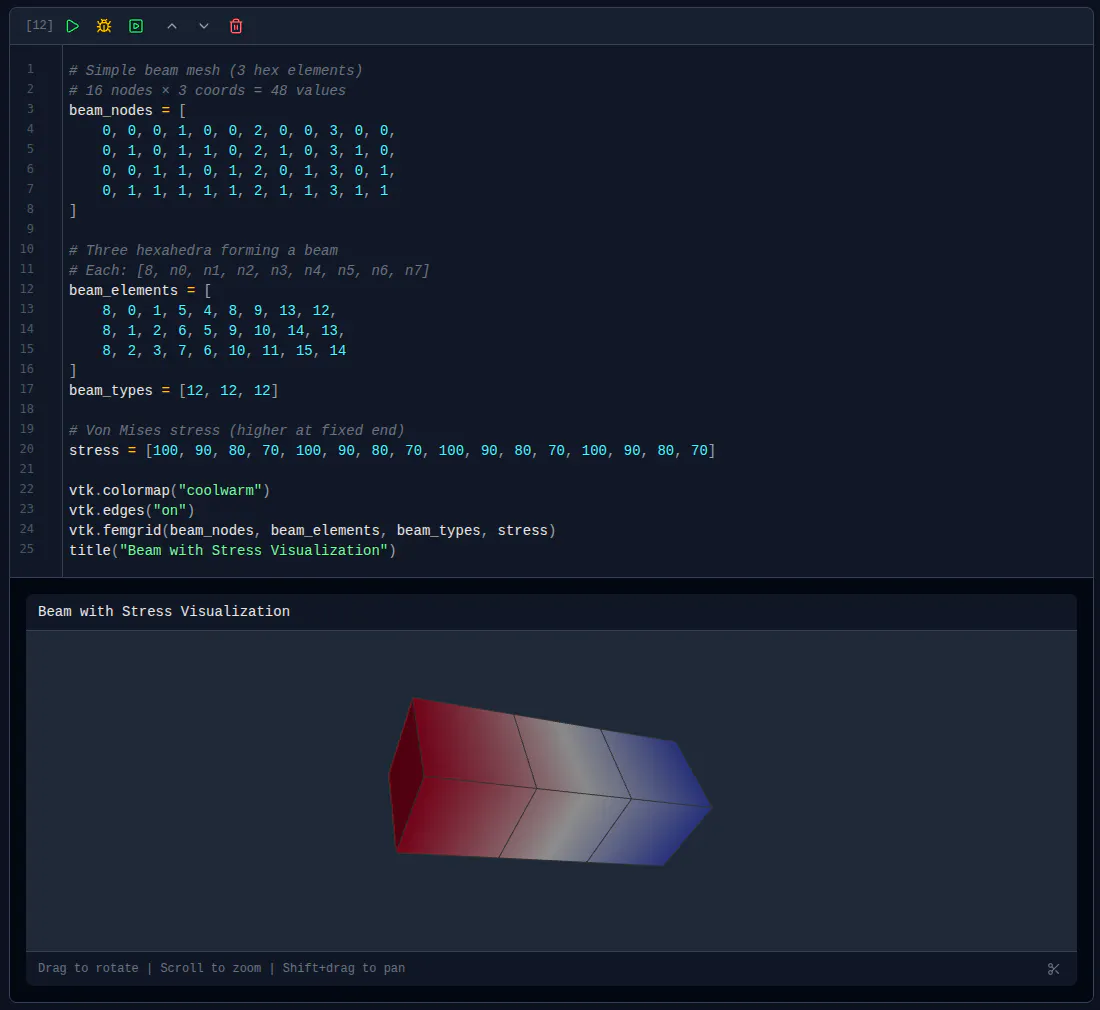Screen dimensions: 1100x1010
Task: Click the vtk.femgrid(...) call line
Action: point(312,530)
